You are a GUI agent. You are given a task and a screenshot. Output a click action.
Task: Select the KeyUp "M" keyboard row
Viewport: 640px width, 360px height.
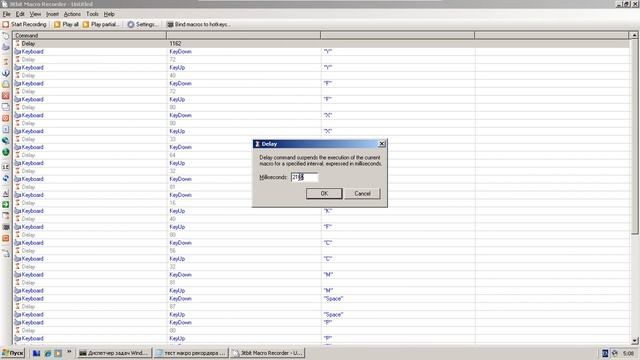tap(321, 291)
